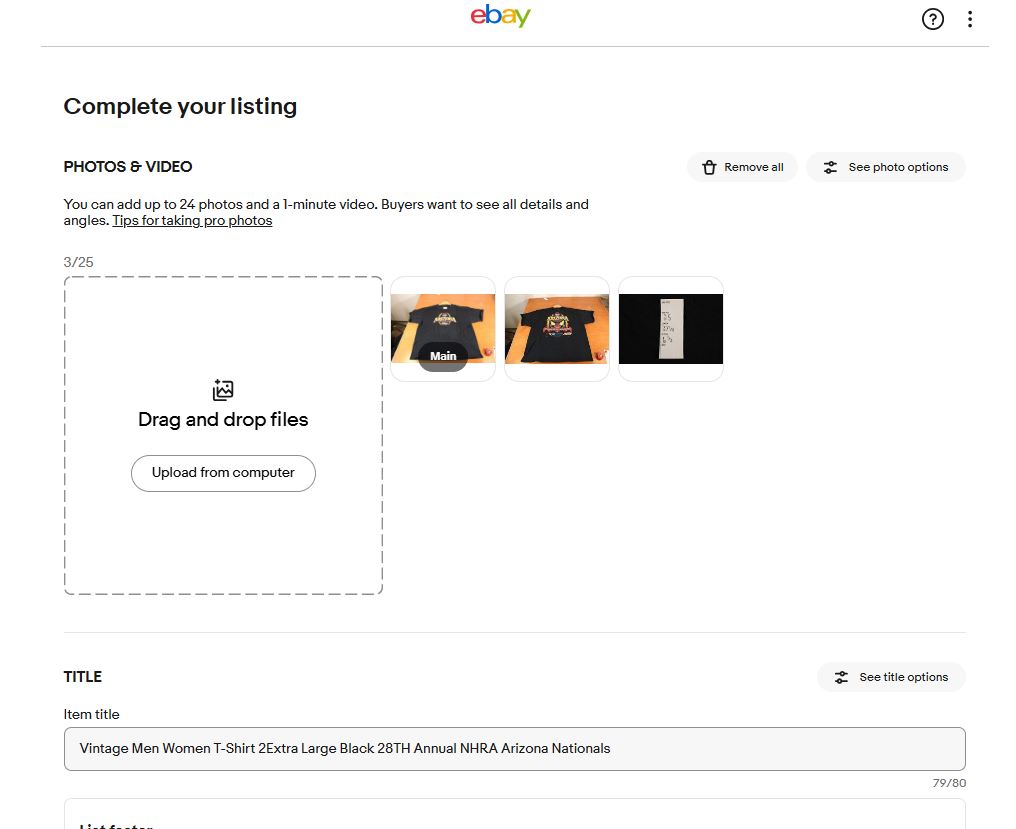1016x829 pixels.
Task: Click the Drag and drop files area
Action: [x=223, y=436]
